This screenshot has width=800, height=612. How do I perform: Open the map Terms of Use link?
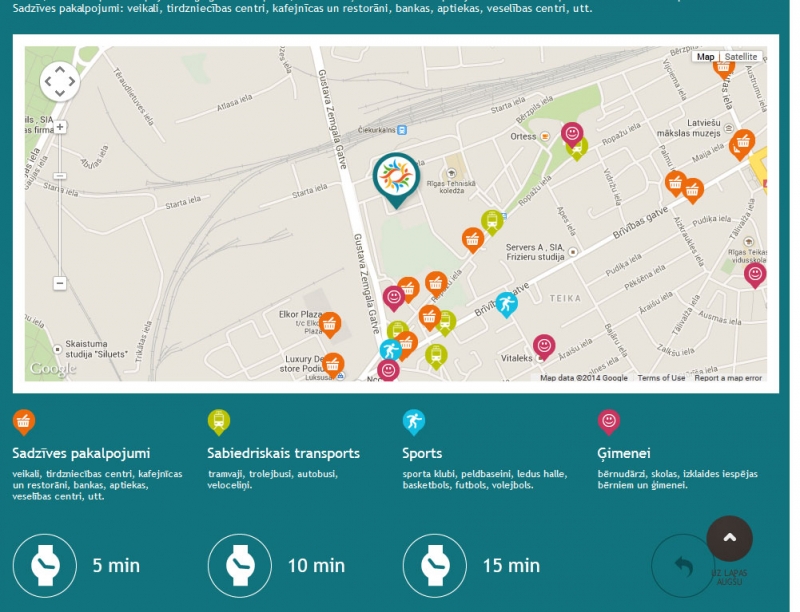[x=661, y=378]
